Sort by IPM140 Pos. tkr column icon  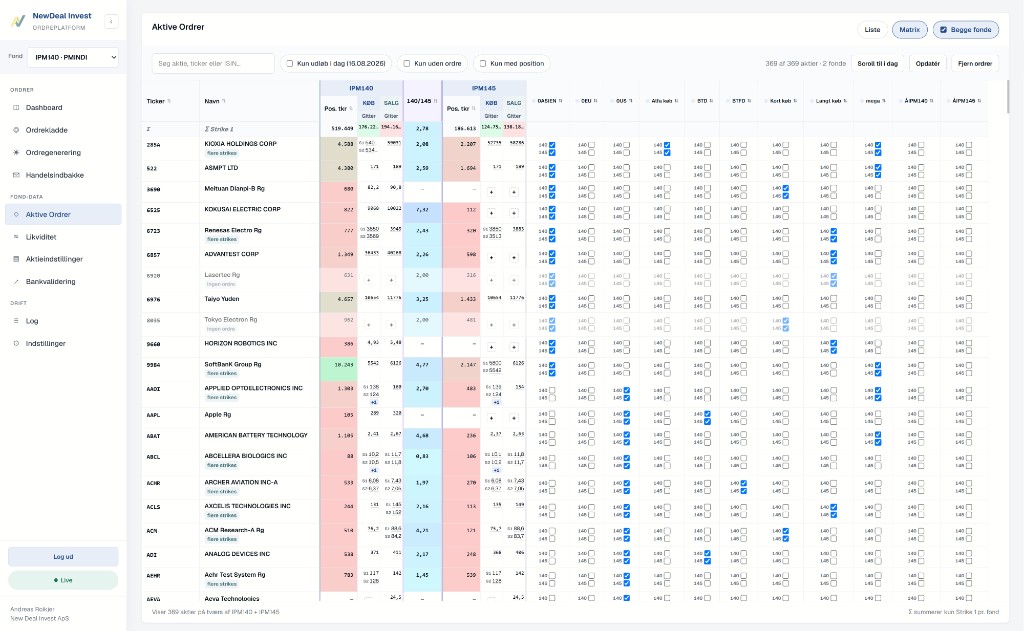[x=351, y=108]
